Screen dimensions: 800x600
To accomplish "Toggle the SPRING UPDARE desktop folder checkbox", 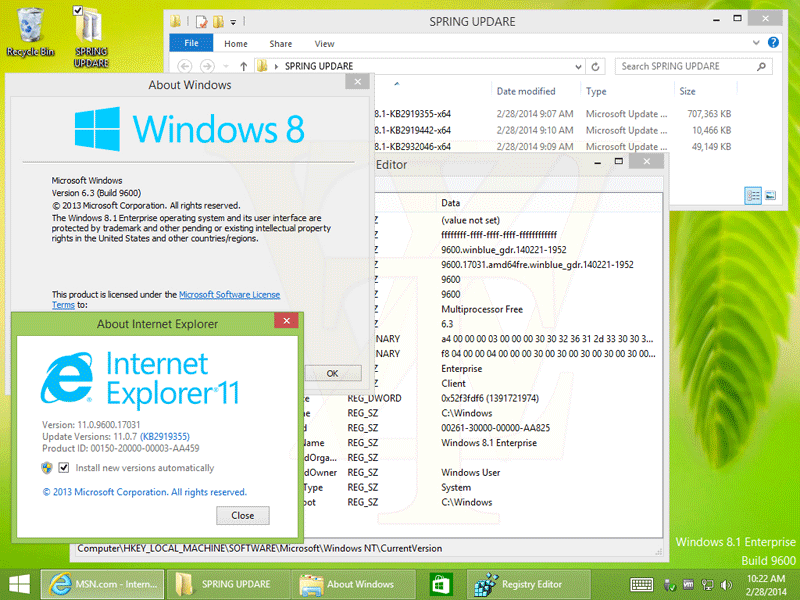I will pyautogui.click(x=79, y=11).
